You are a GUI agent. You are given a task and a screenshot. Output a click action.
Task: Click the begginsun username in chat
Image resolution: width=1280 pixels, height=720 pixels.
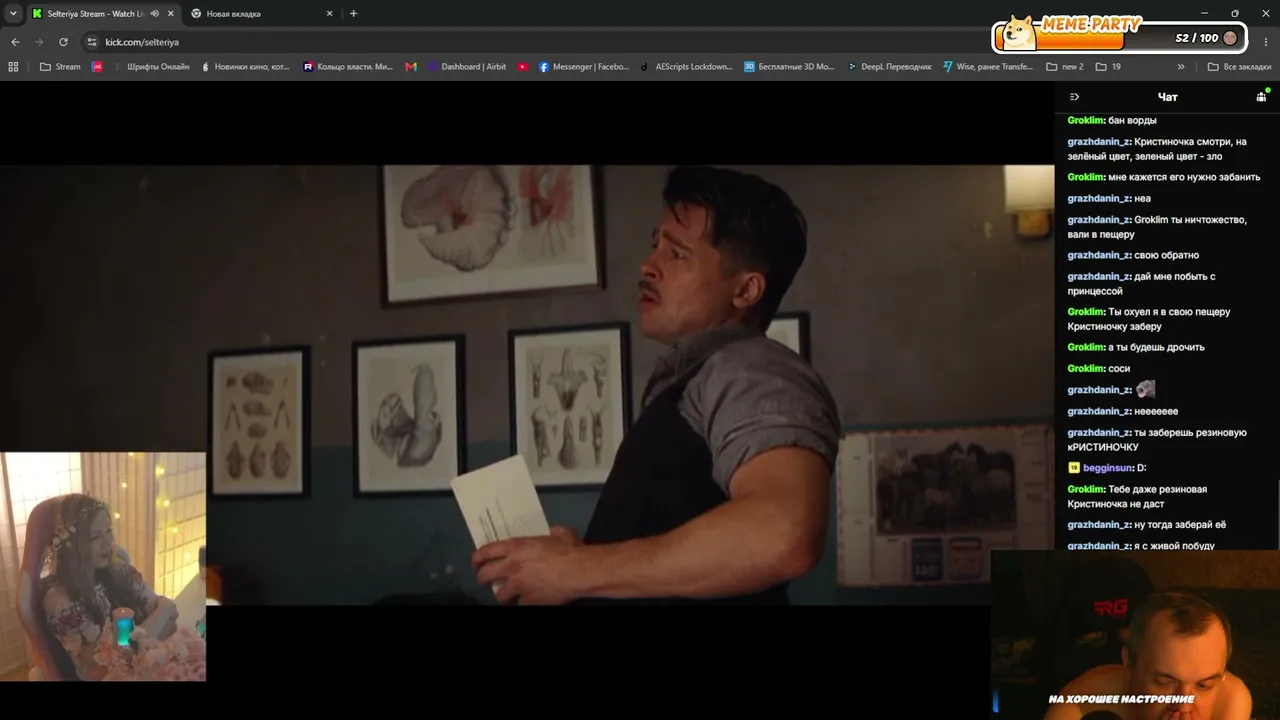point(1108,468)
